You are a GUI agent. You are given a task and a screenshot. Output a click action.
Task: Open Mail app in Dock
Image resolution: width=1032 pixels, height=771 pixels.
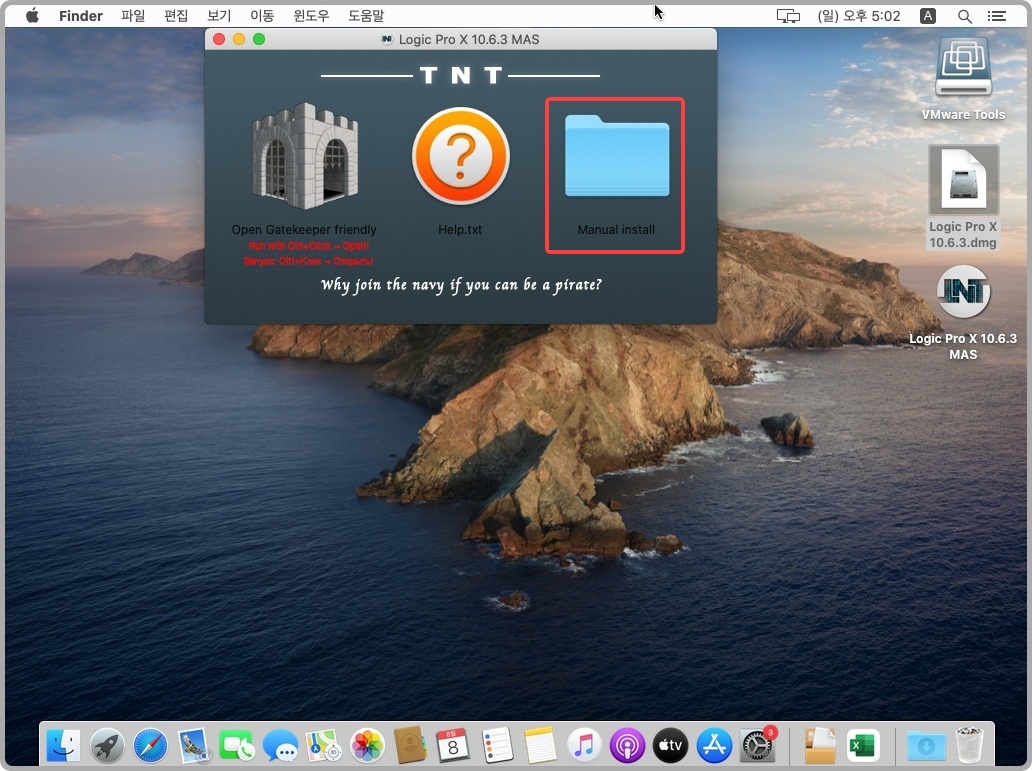pyautogui.click(x=194, y=745)
